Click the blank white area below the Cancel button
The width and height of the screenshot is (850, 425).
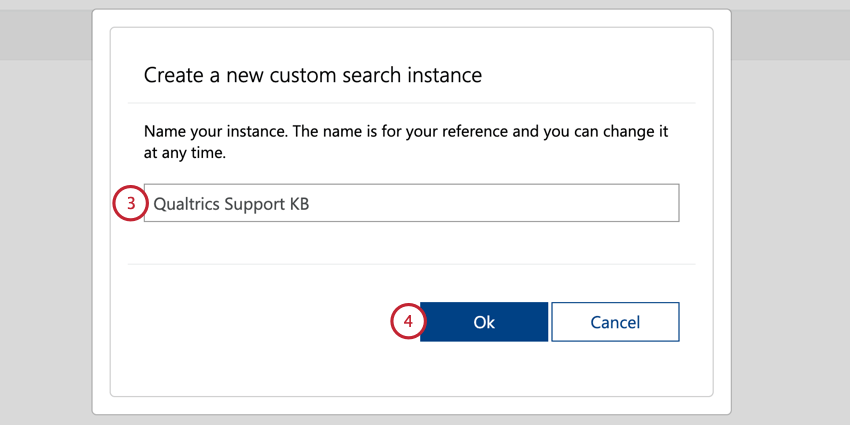615,369
